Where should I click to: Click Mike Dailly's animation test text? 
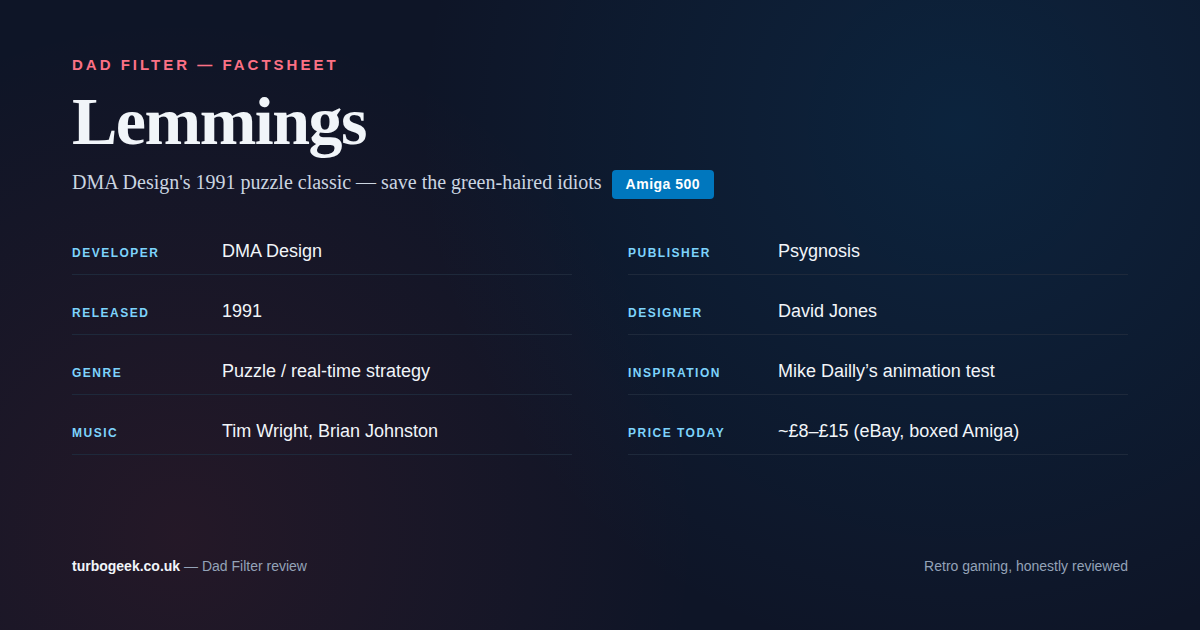coord(886,371)
